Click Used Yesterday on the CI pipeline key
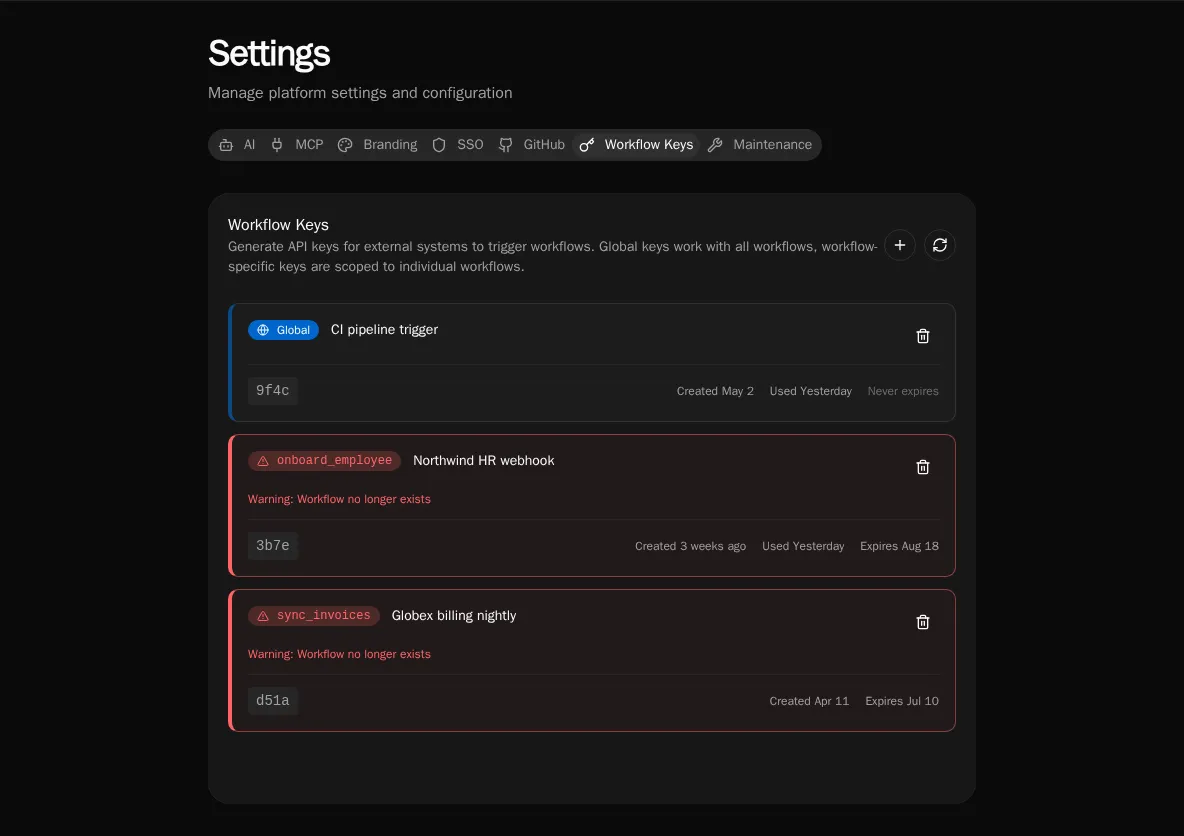1184x836 pixels. [810, 391]
